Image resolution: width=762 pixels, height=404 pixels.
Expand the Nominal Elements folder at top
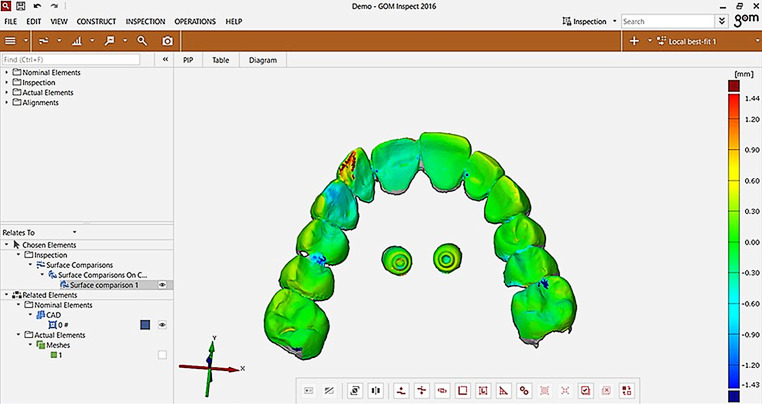coord(7,72)
